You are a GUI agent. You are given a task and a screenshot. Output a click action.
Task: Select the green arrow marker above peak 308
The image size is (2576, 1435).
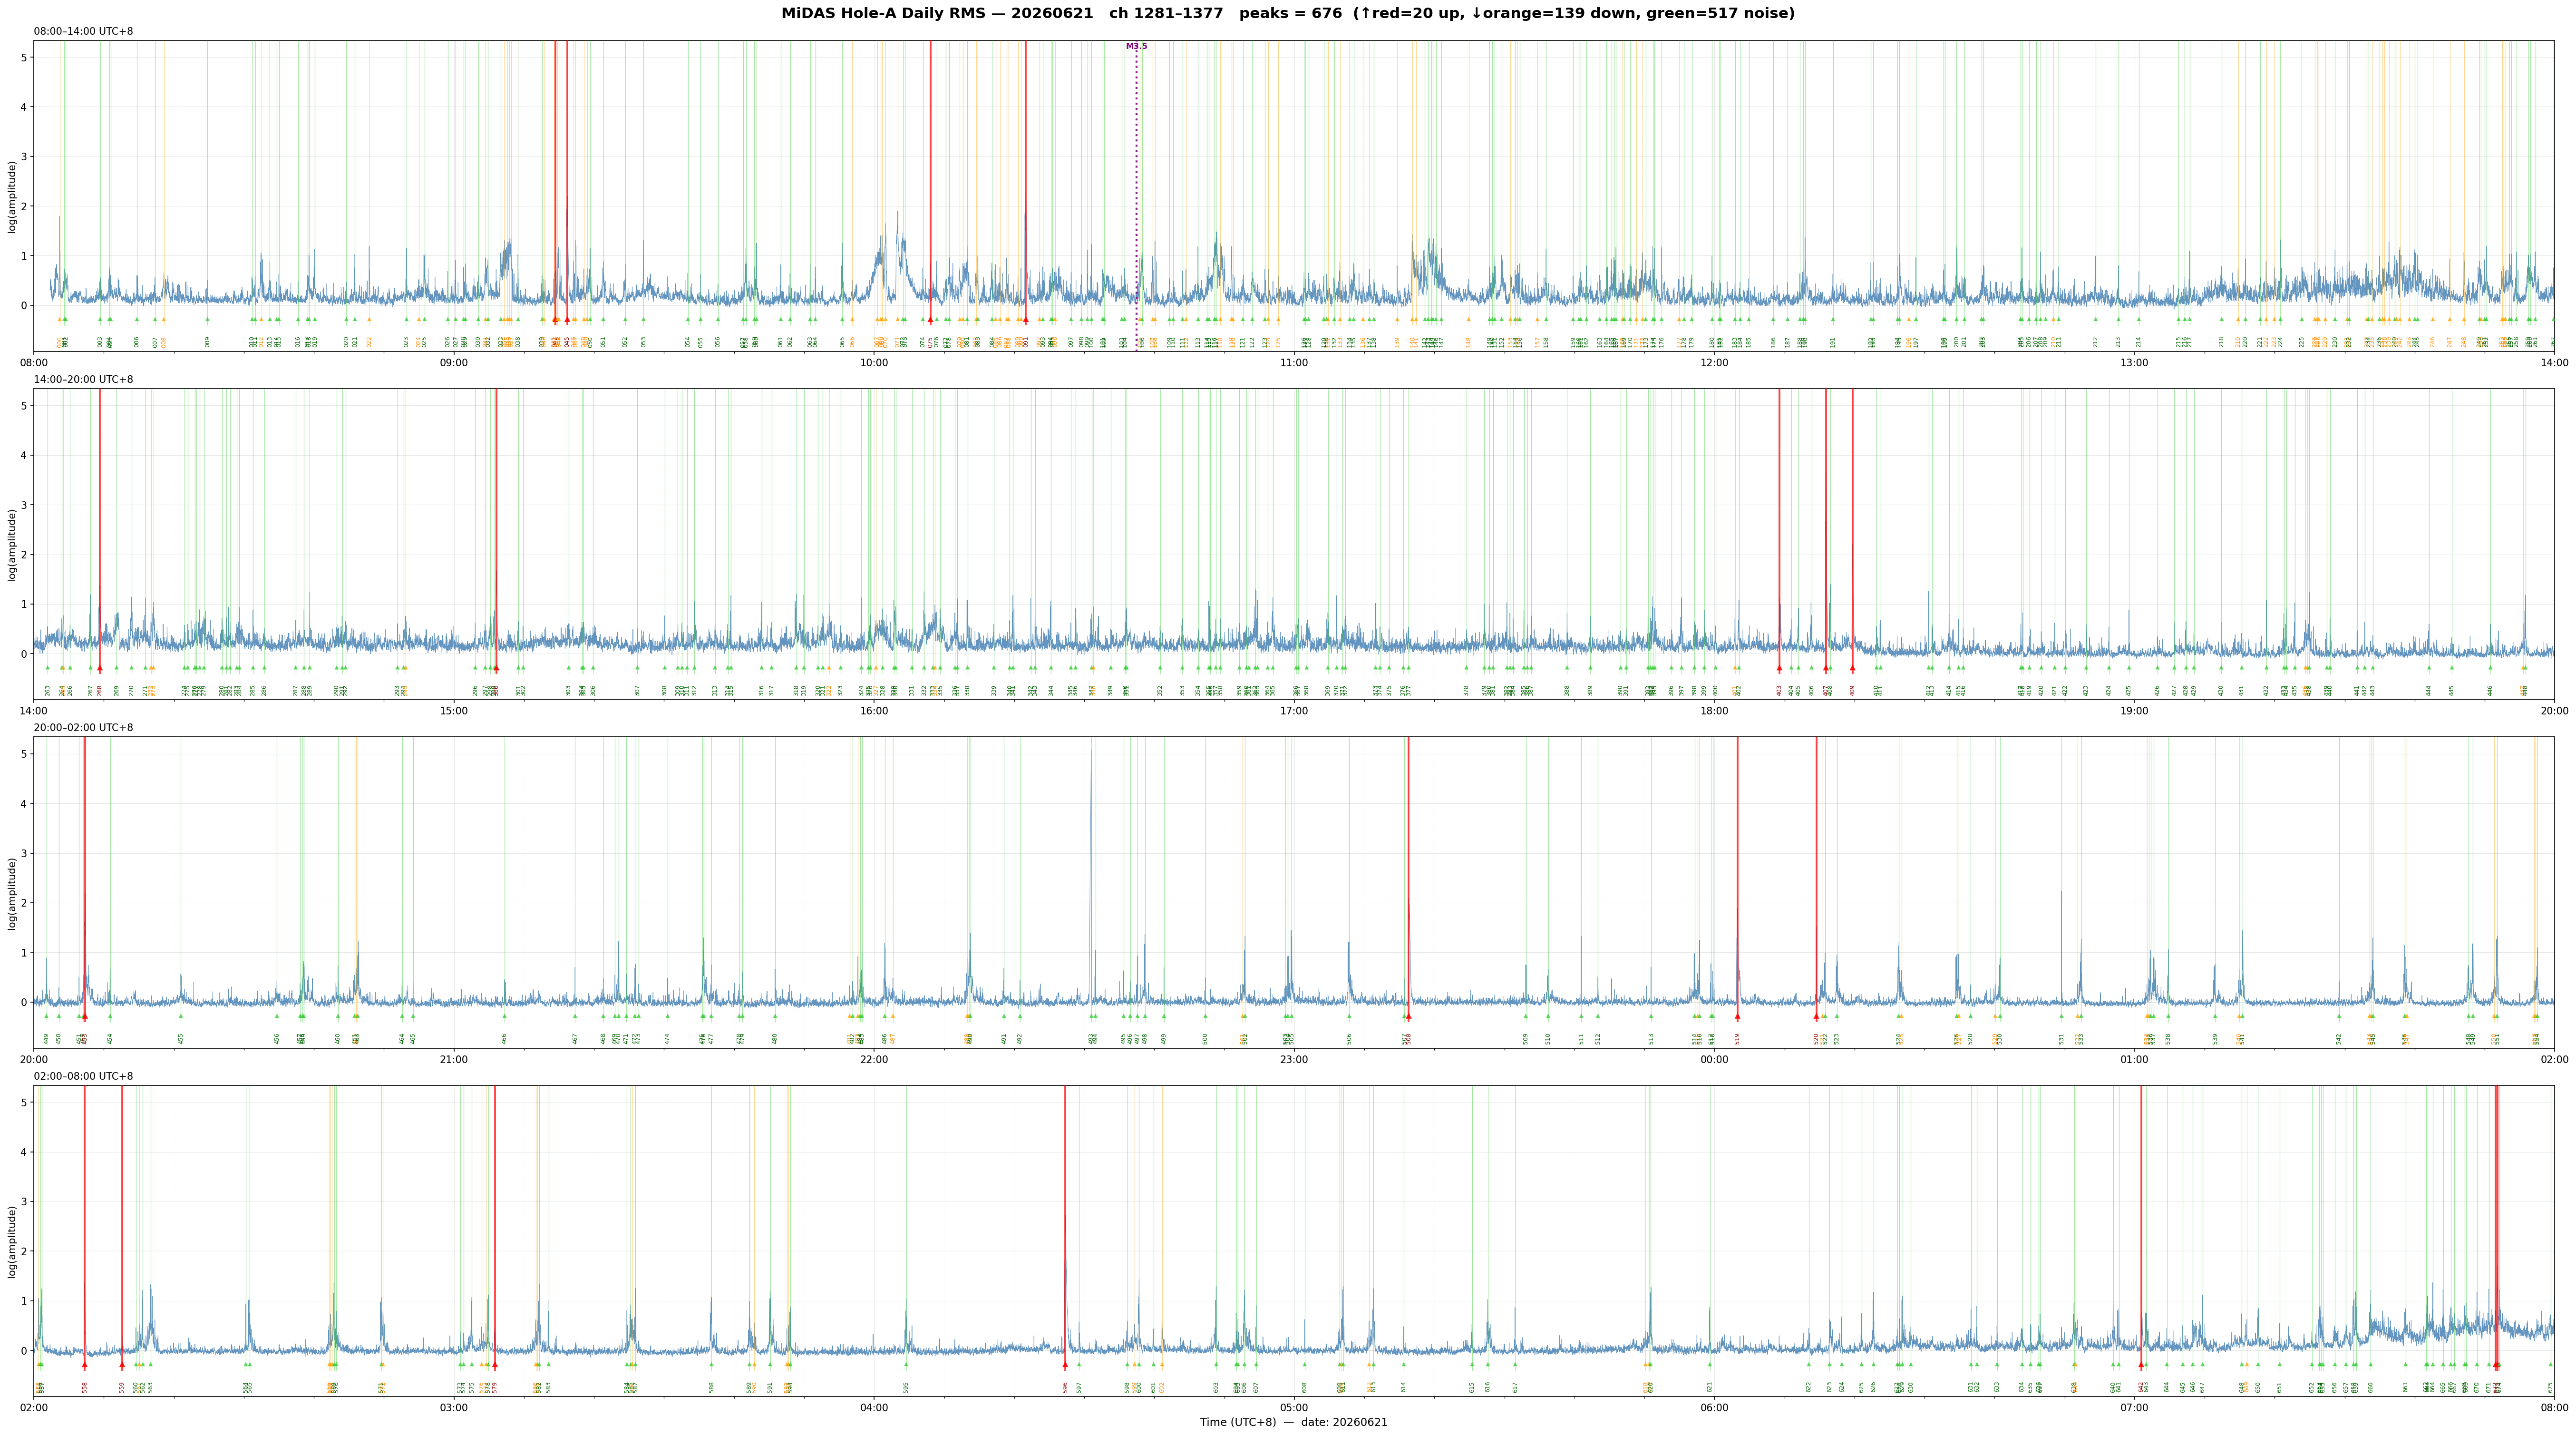(x=664, y=667)
